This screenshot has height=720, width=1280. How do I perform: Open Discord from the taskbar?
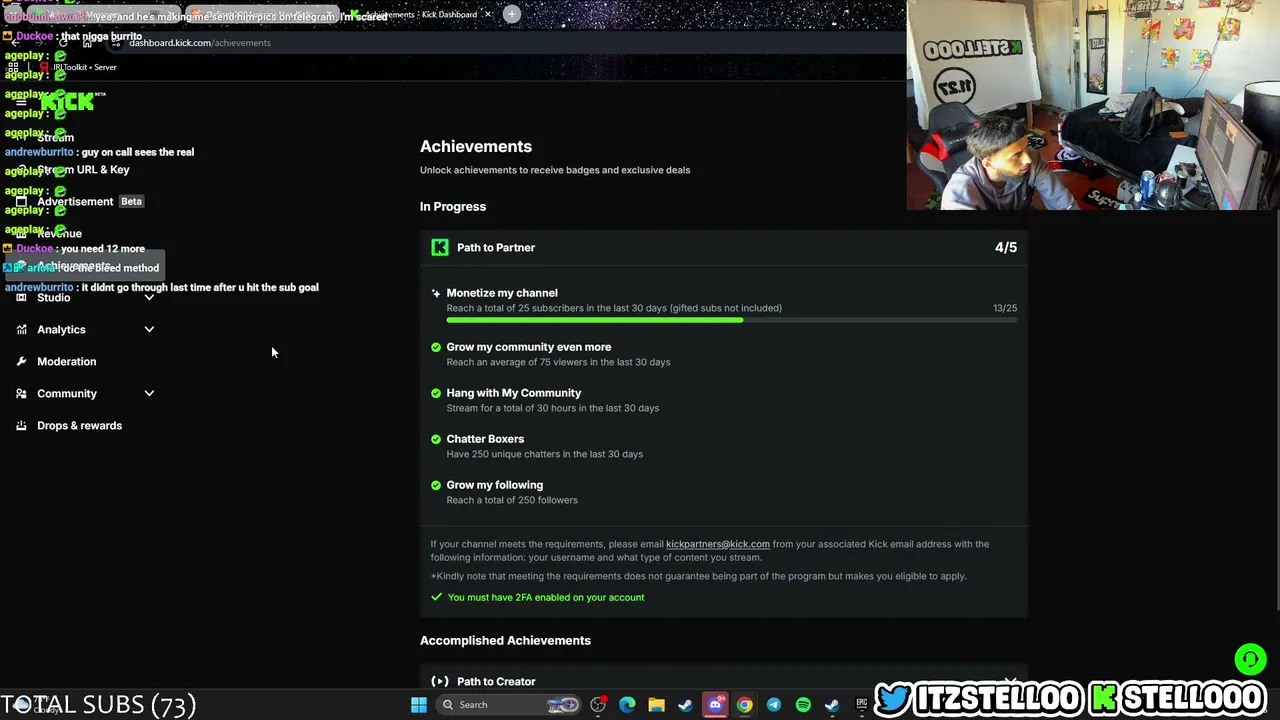[x=715, y=705]
